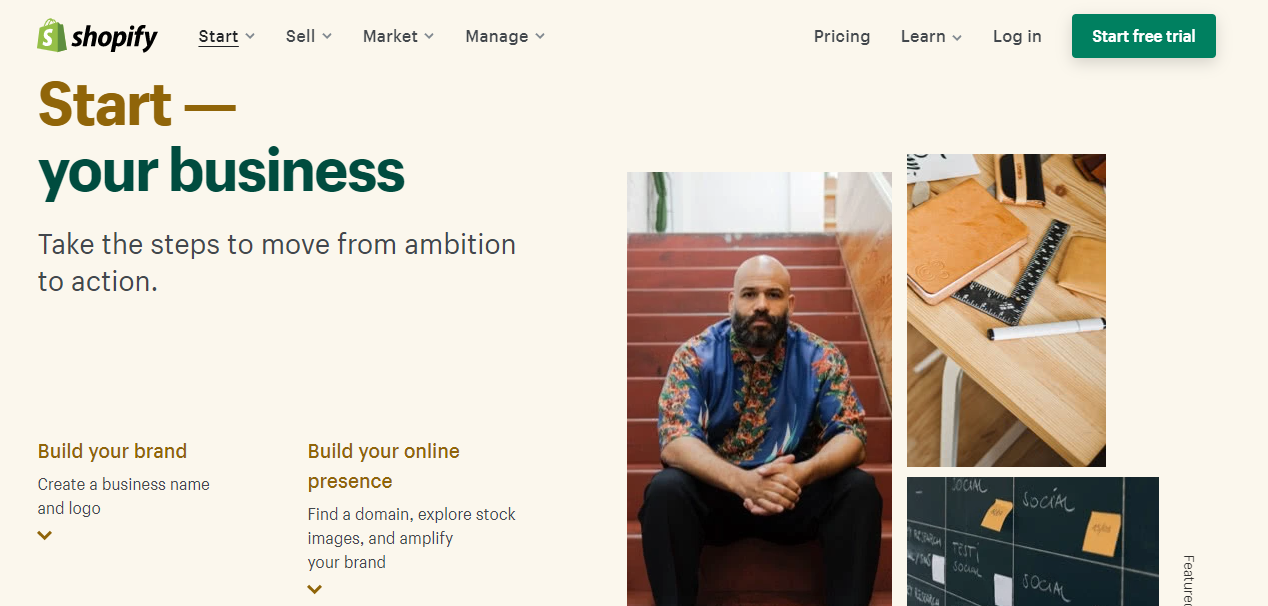
Task: Expand the Build your online presence section
Action: [x=315, y=589]
